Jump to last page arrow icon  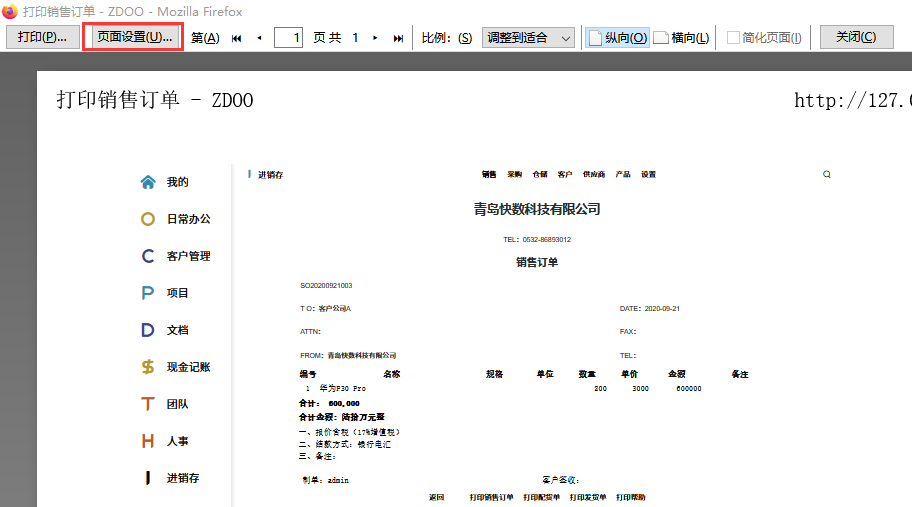coord(398,38)
